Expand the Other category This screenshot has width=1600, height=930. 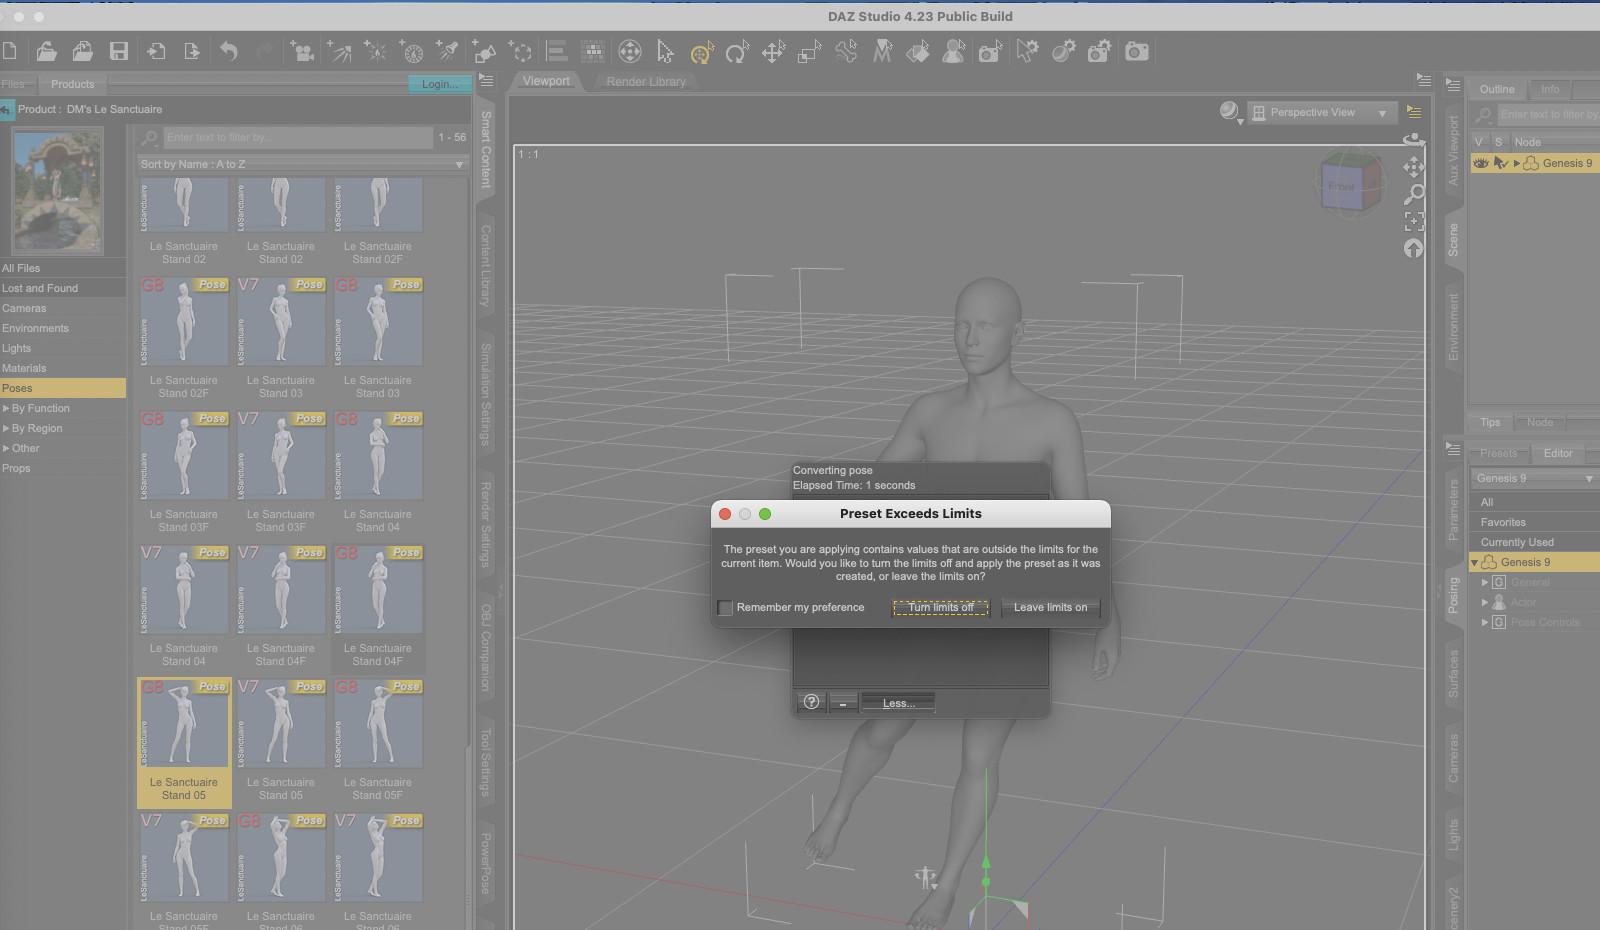click(x=6, y=448)
